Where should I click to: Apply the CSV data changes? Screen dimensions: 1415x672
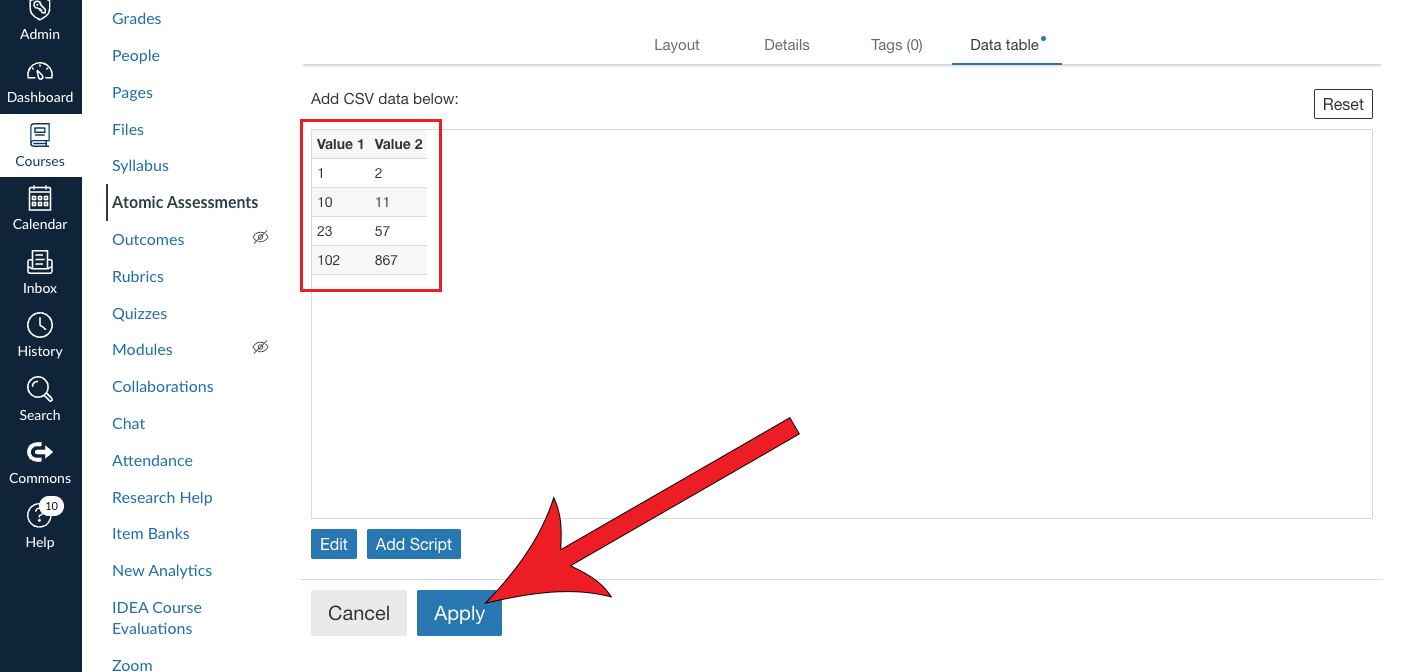(459, 613)
